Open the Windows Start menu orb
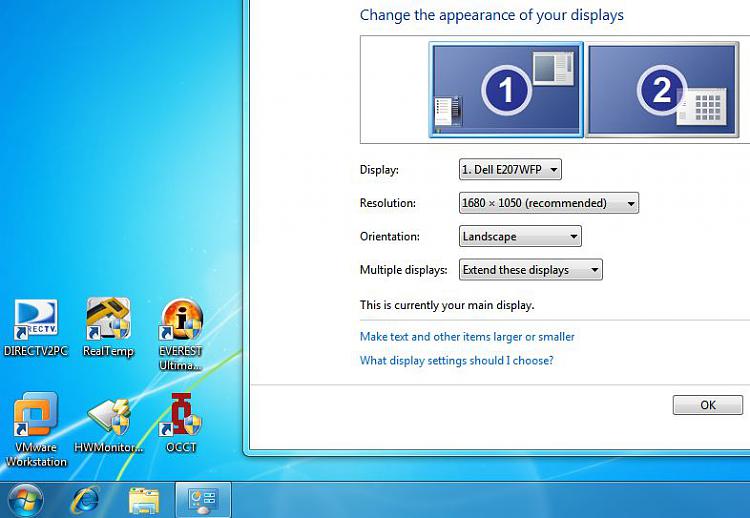Image resolution: width=750 pixels, height=518 pixels. tap(25, 501)
